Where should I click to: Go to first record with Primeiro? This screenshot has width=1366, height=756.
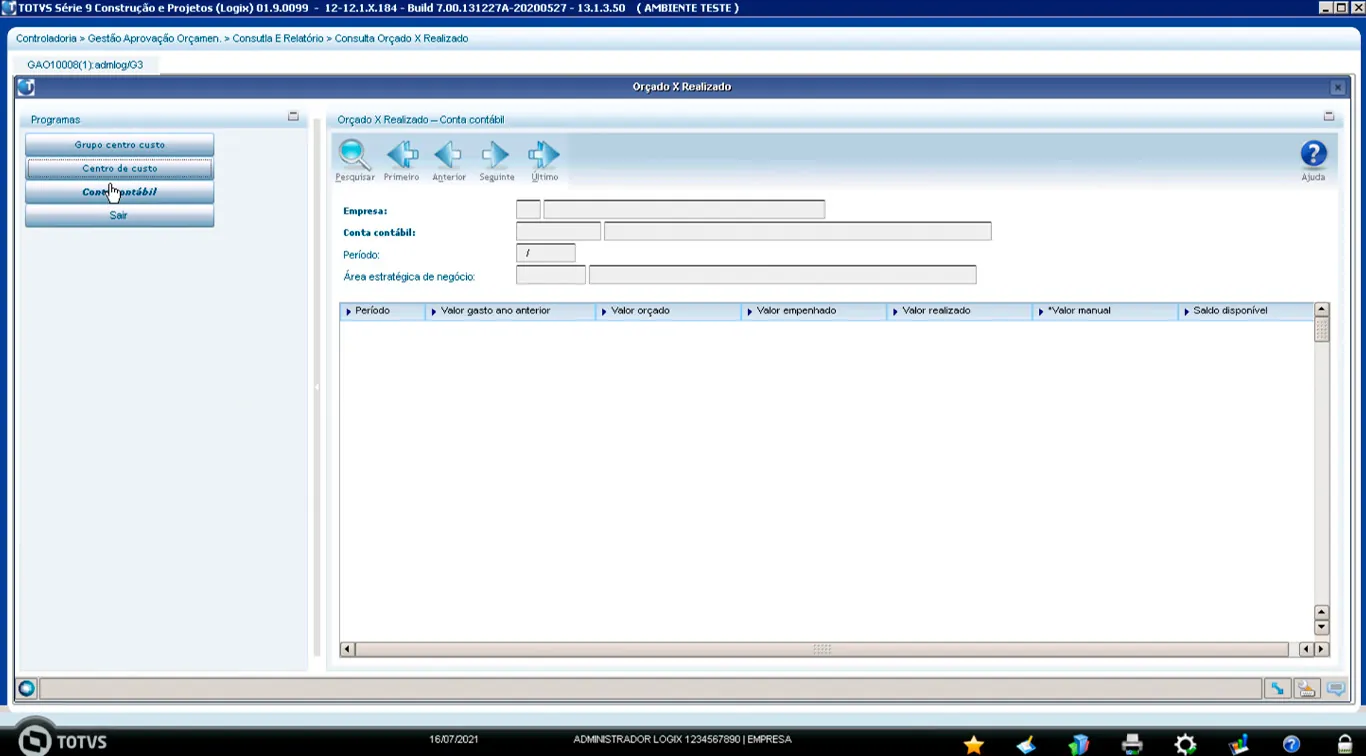coord(402,156)
